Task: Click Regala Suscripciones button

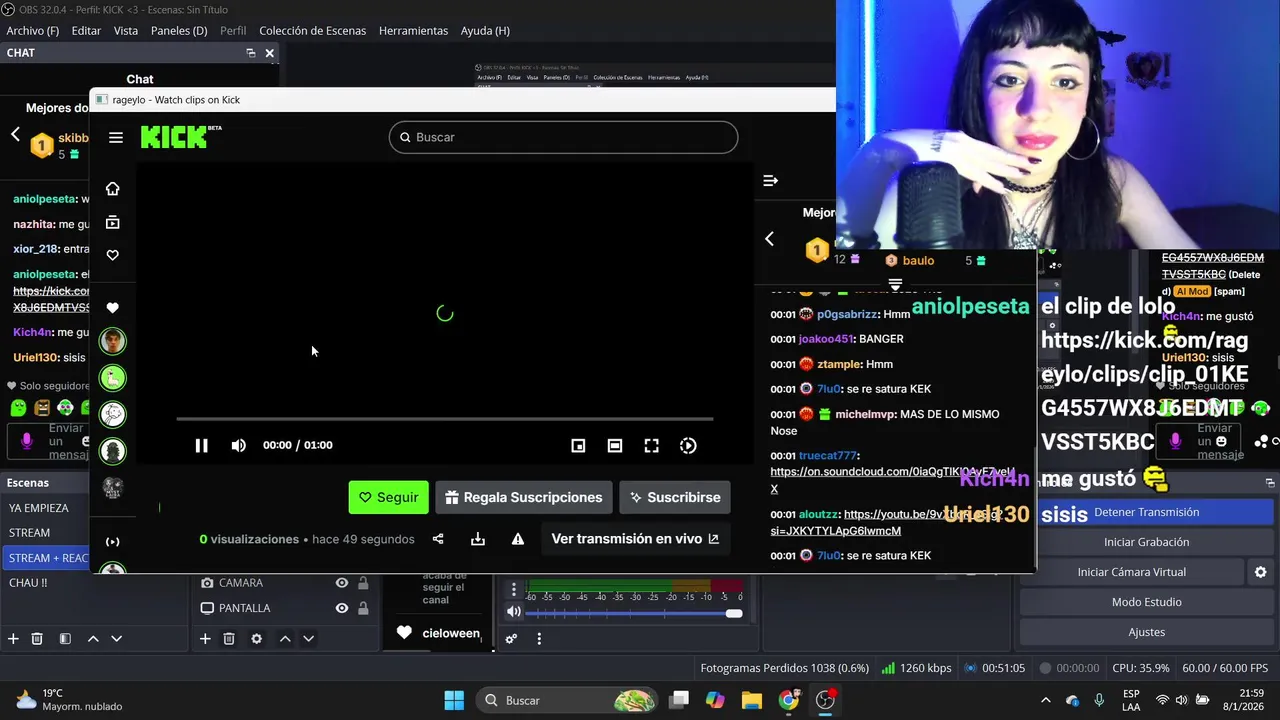Action: coord(523,497)
